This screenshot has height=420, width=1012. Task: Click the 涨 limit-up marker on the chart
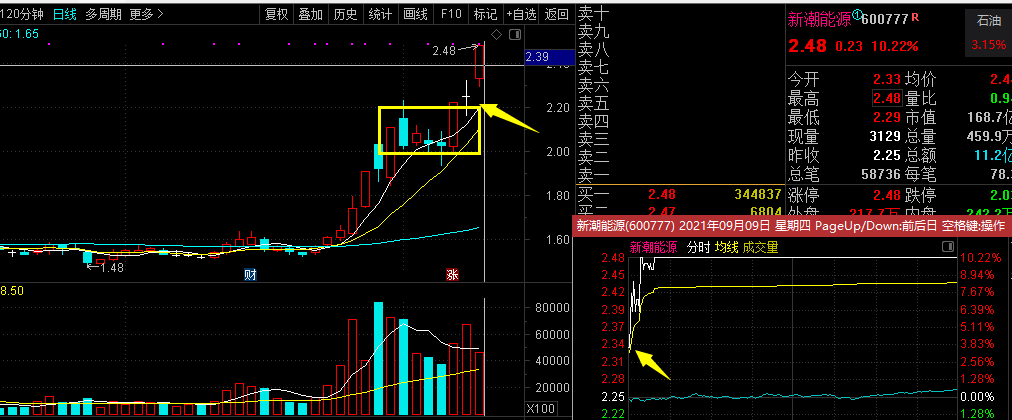tap(452, 274)
